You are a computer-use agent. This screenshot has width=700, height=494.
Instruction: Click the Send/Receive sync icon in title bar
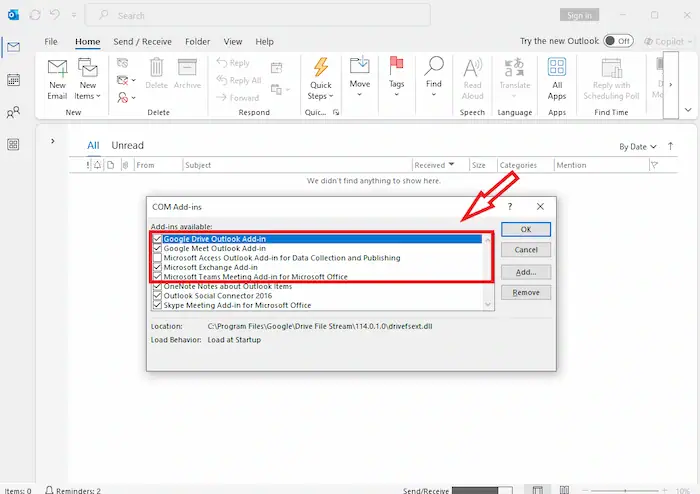(35, 15)
